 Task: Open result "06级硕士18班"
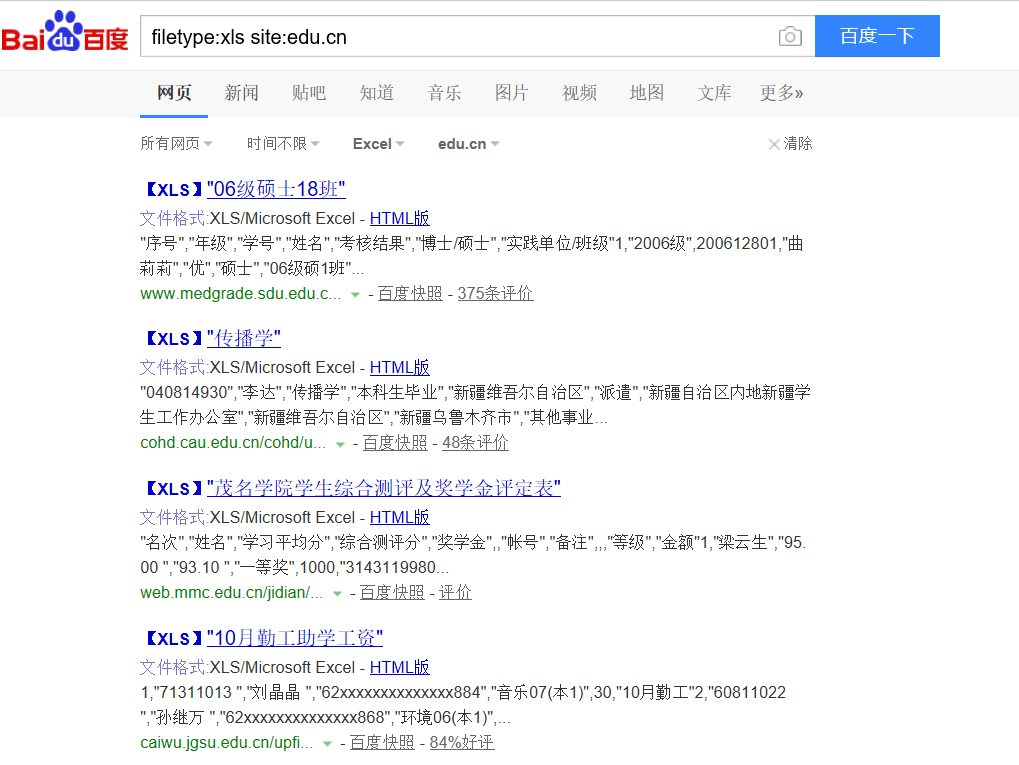[276, 189]
